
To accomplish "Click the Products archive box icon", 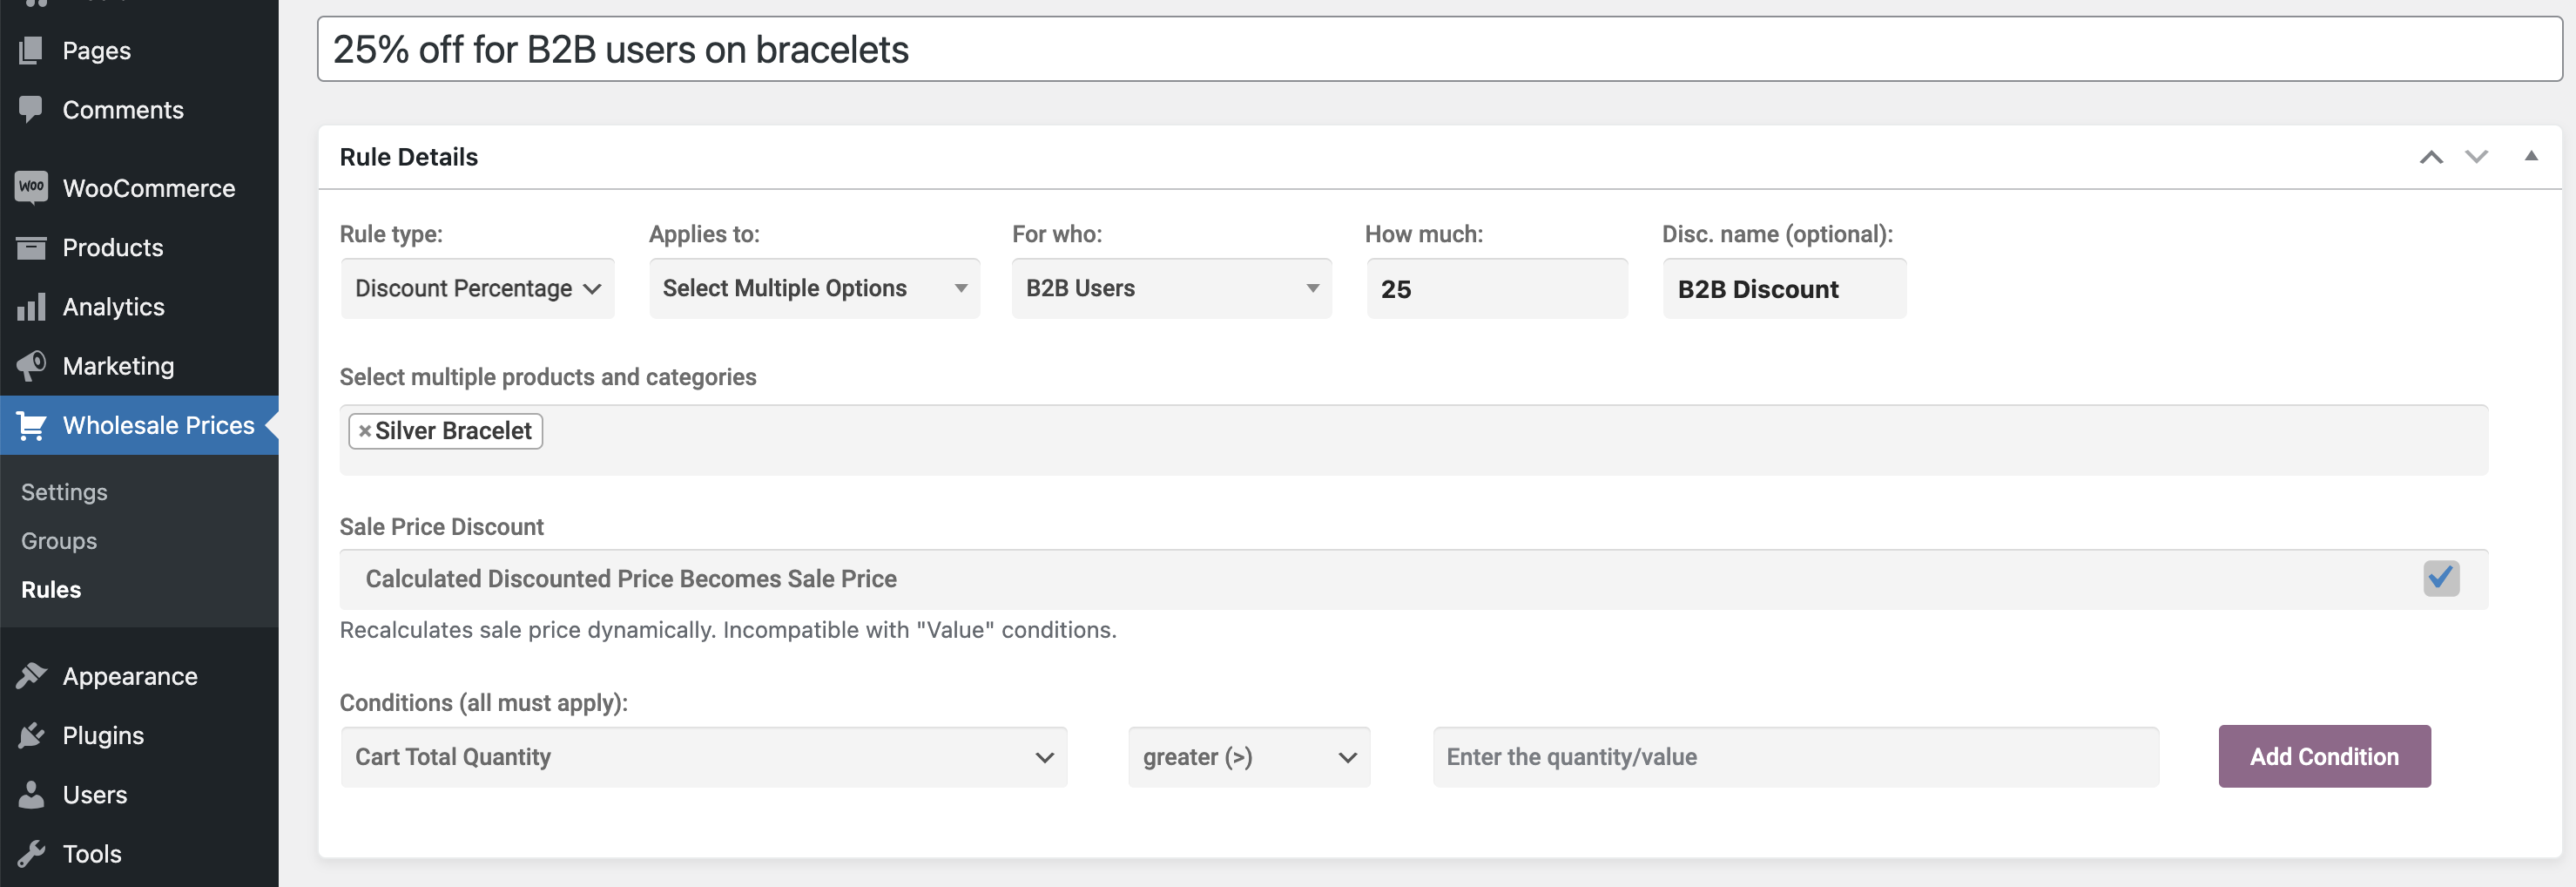I will coord(31,247).
